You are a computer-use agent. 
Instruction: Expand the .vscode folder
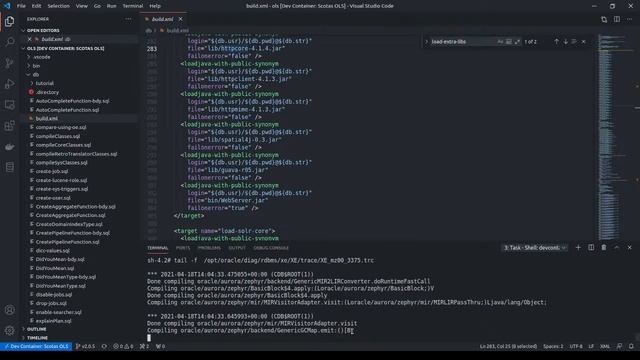pos(42,57)
